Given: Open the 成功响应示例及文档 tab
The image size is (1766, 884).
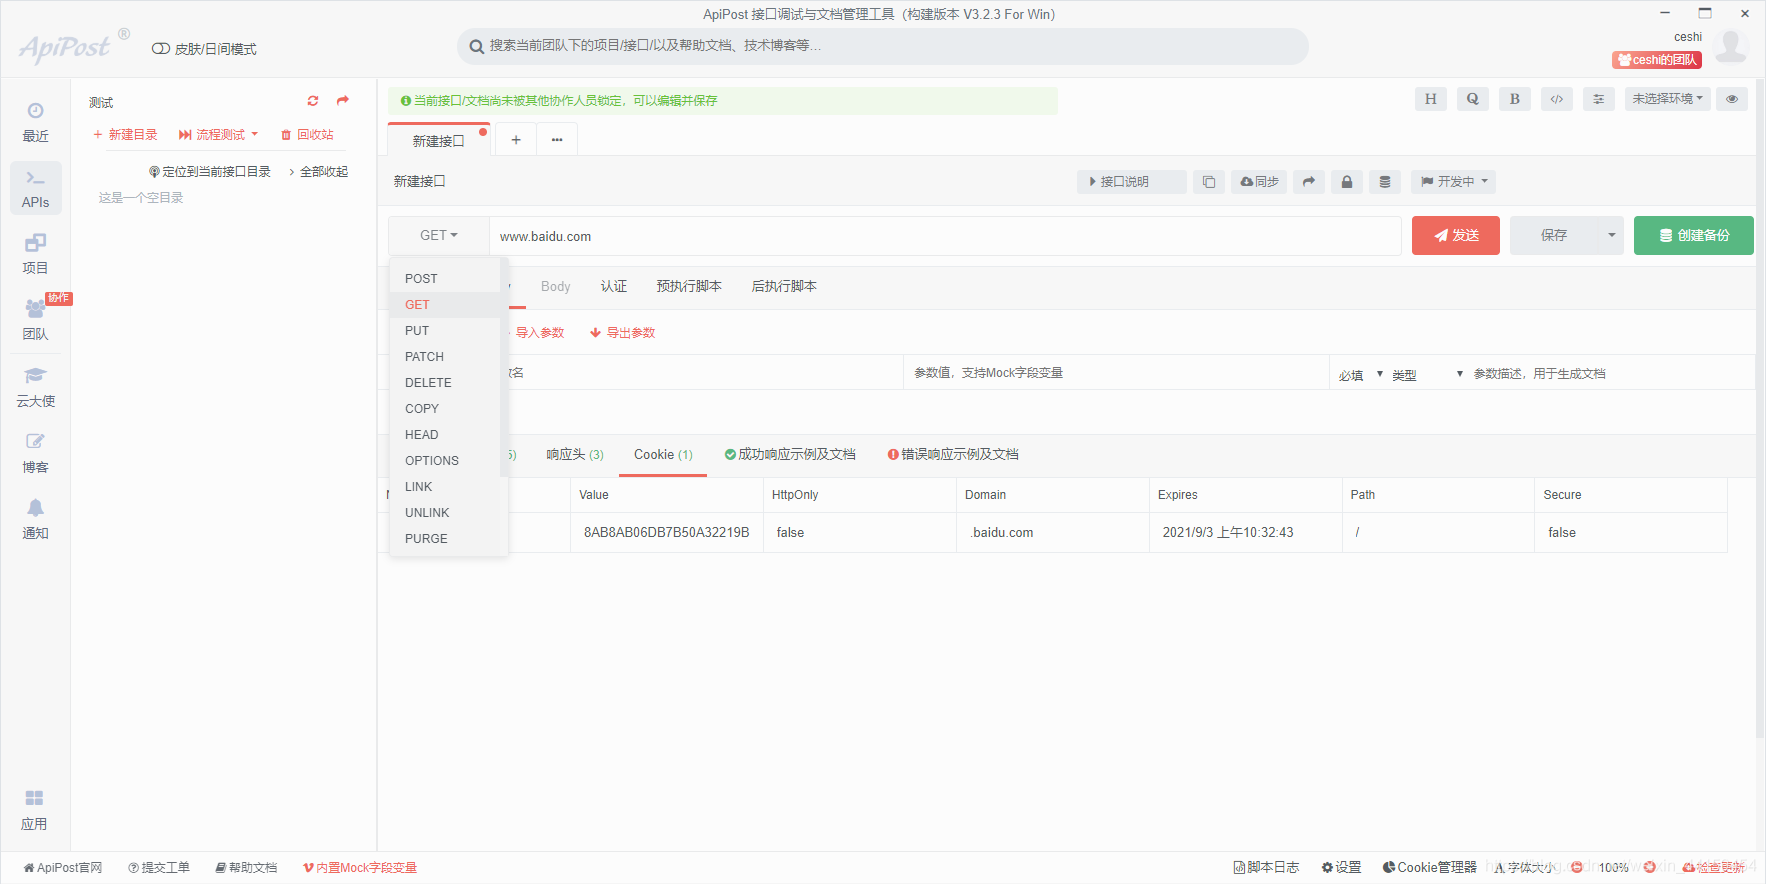Looking at the screenshot, I should coord(790,455).
